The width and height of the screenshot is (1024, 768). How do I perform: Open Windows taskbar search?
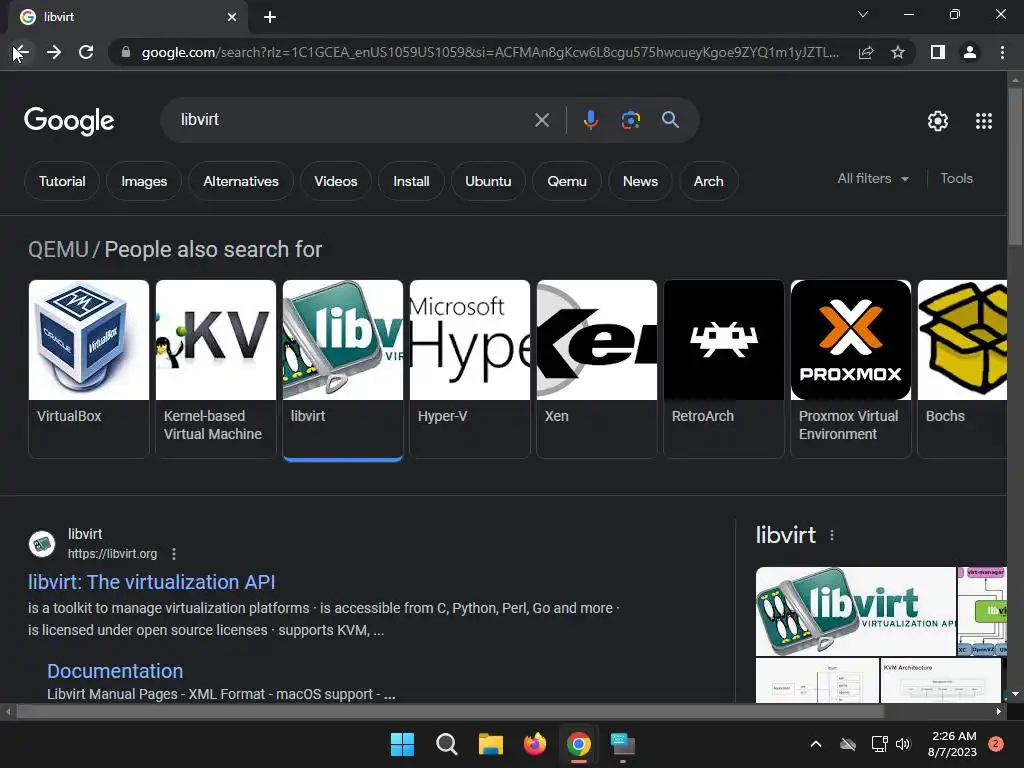pyautogui.click(x=447, y=744)
